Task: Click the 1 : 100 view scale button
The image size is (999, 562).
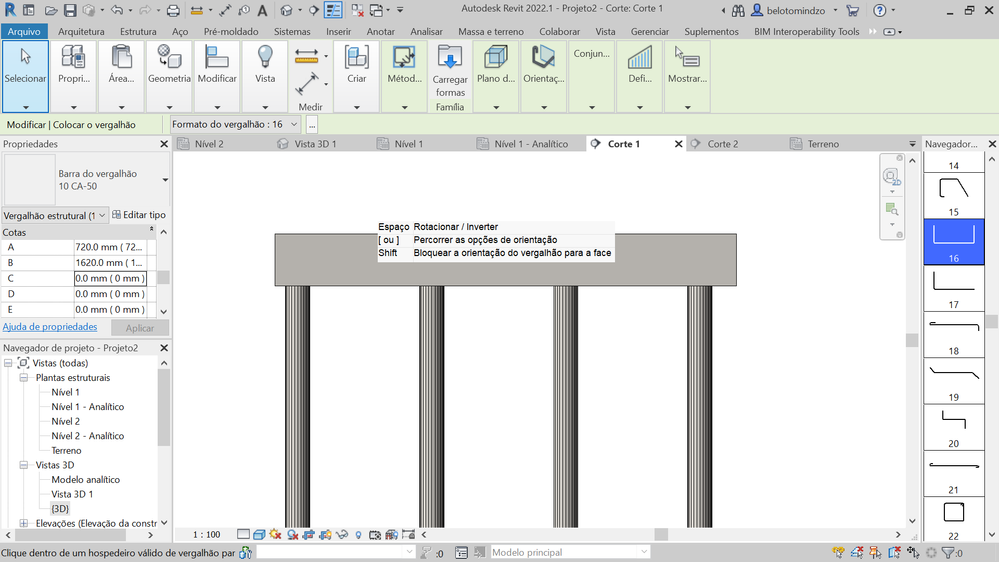Action: (206, 535)
